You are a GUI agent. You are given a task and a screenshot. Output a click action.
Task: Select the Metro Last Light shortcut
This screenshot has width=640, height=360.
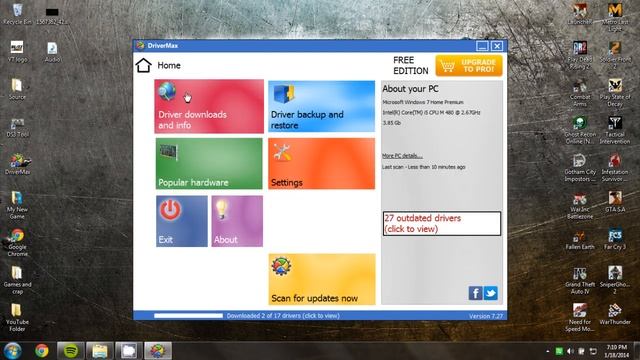615,18
